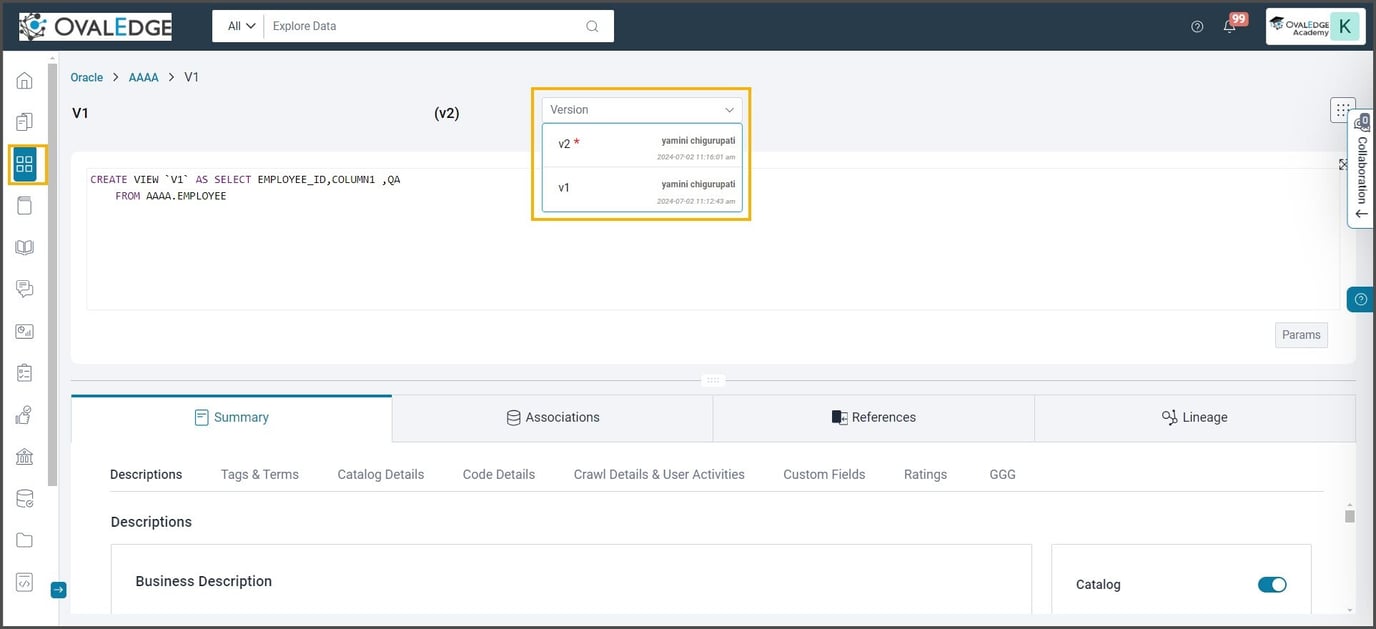Go to Oracle in the breadcrumb
Viewport: 1376px width, 629px height.
pyautogui.click(x=87, y=77)
